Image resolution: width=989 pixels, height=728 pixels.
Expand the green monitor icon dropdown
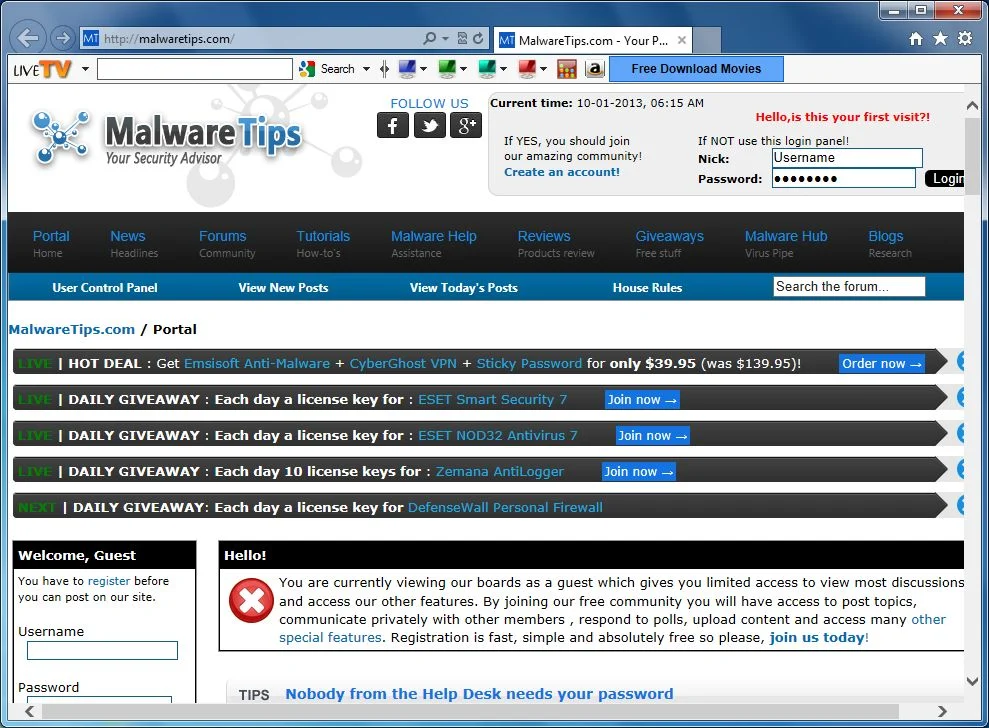(463, 69)
